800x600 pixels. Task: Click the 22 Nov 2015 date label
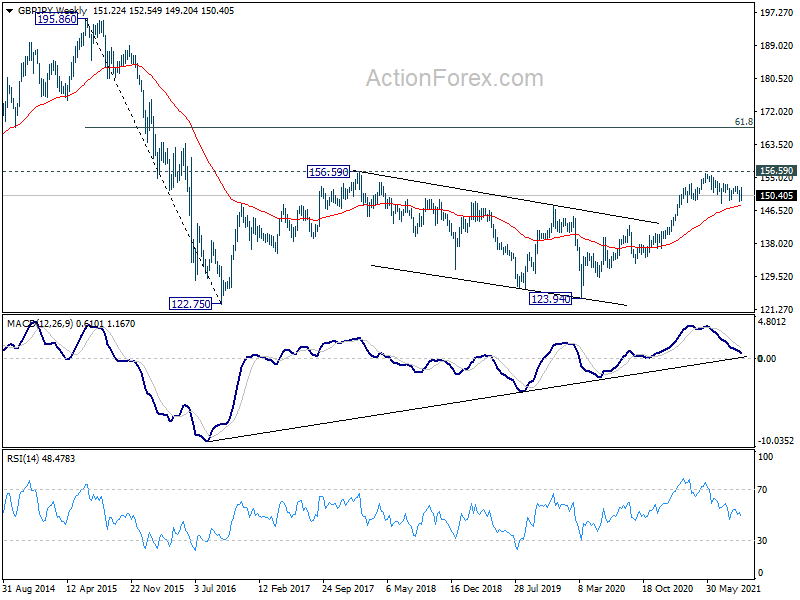click(x=157, y=589)
